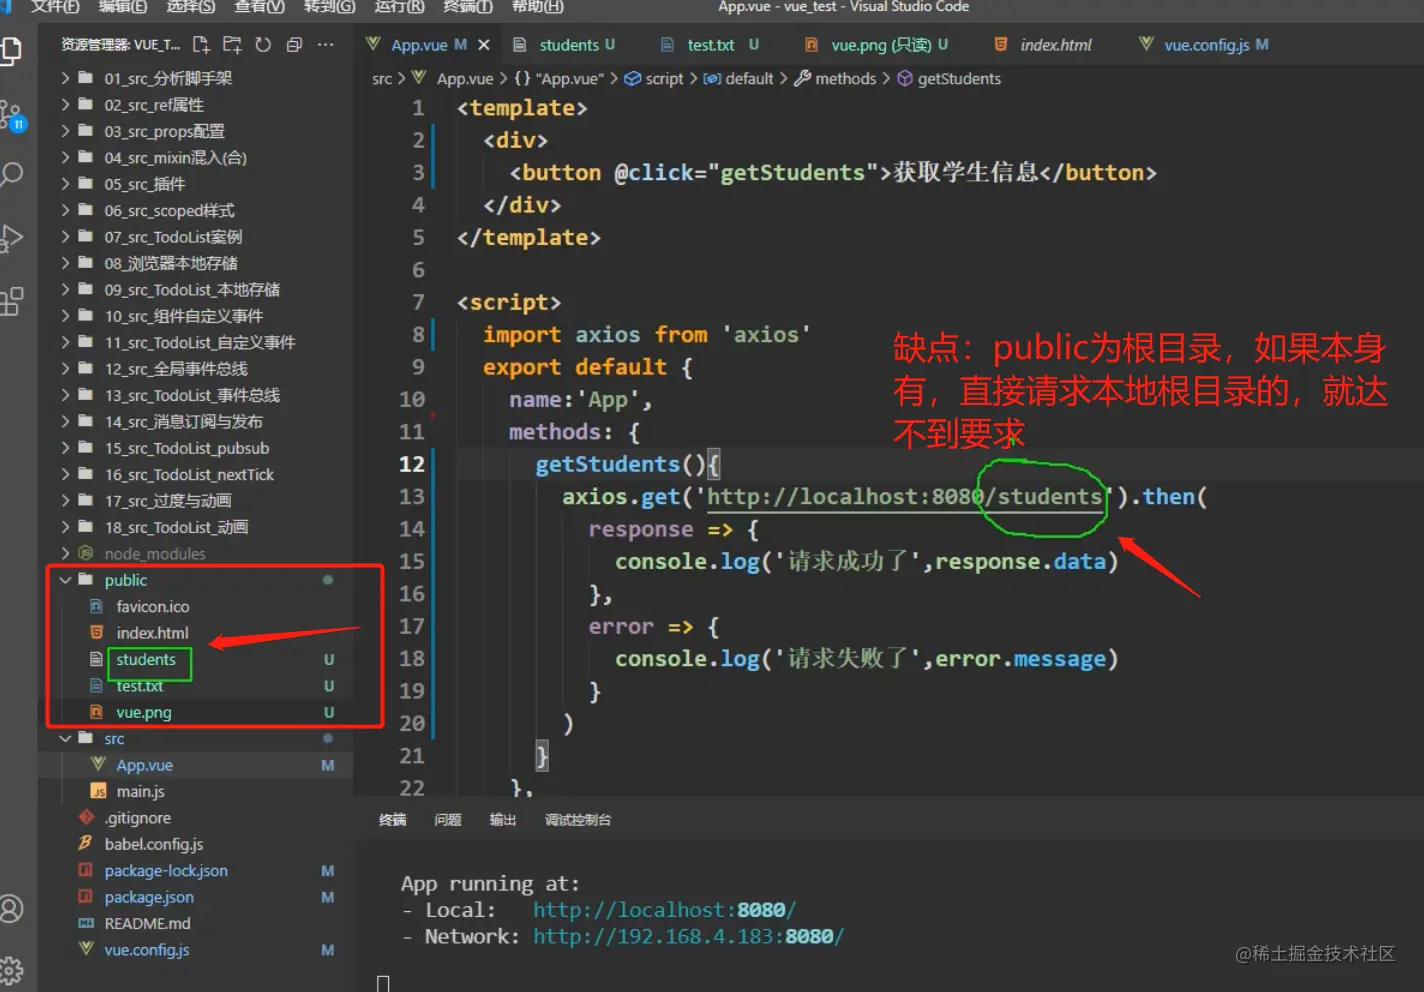The image size is (1424, 992).
Task: Collapse all folders in explorer
Action: pyautogui.click(x=294, y=45)
